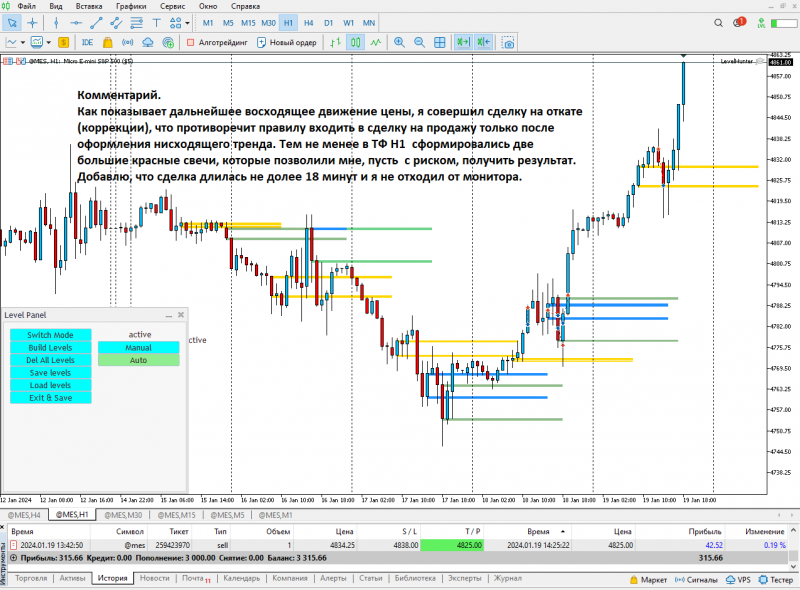This screenshot has height=590, width=800.
Task: Open search magnifier in top right
Action: click(718, 23)
